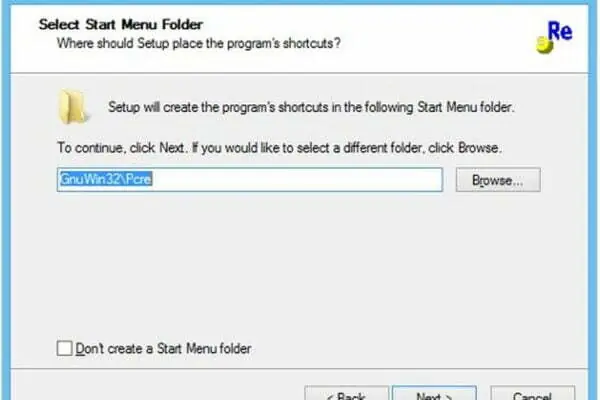The height and width of the screenshot is (400, 600).
Task: Click the Where should Setup place shortcuts subtitle
Action: 199,43
